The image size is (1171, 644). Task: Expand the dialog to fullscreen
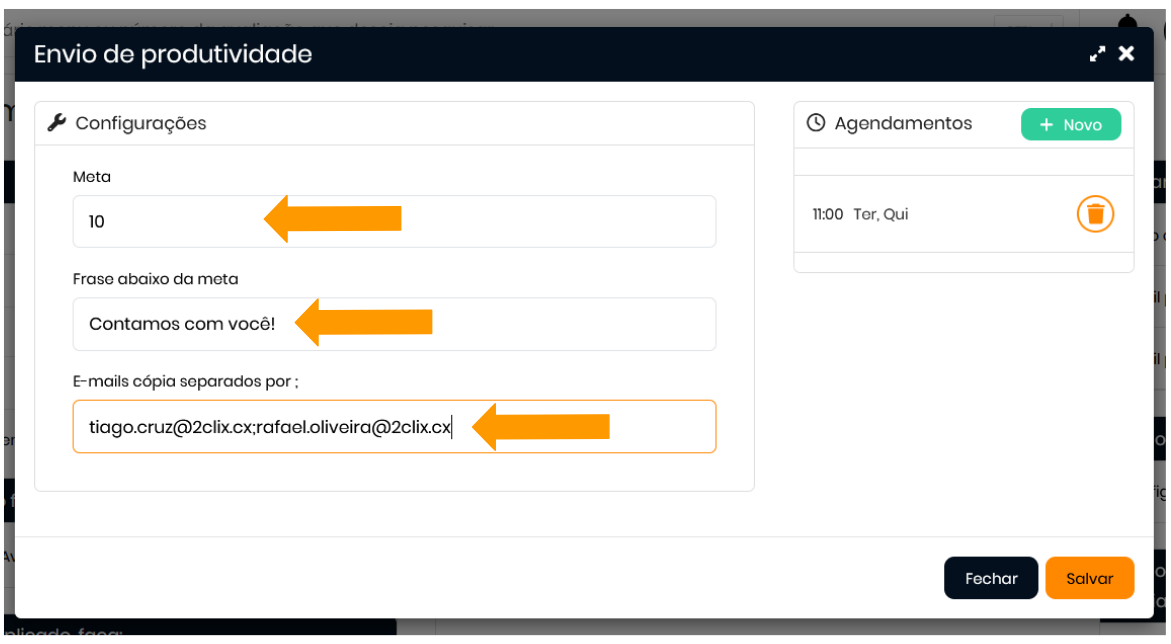coord(1098,54)
